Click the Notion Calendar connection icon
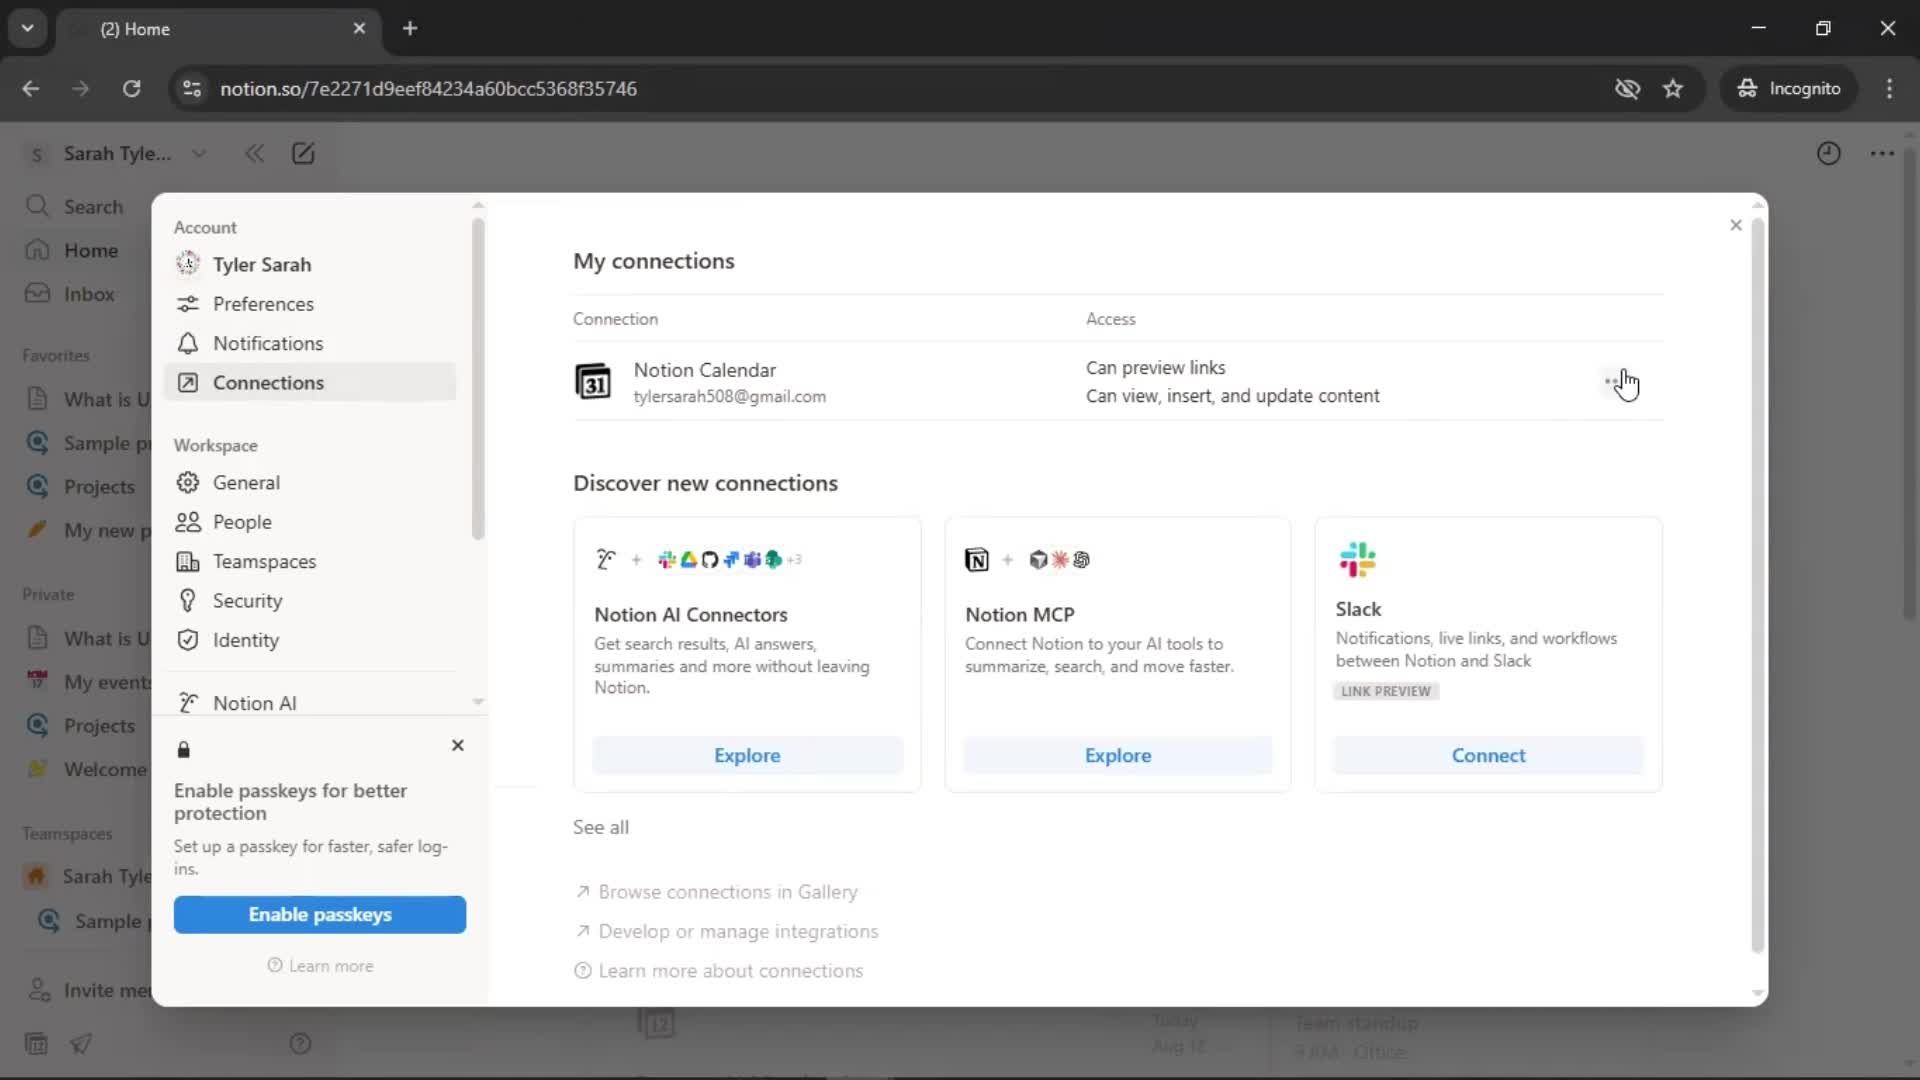Viewport: 1920px width, 1080px height. [593, 382]
